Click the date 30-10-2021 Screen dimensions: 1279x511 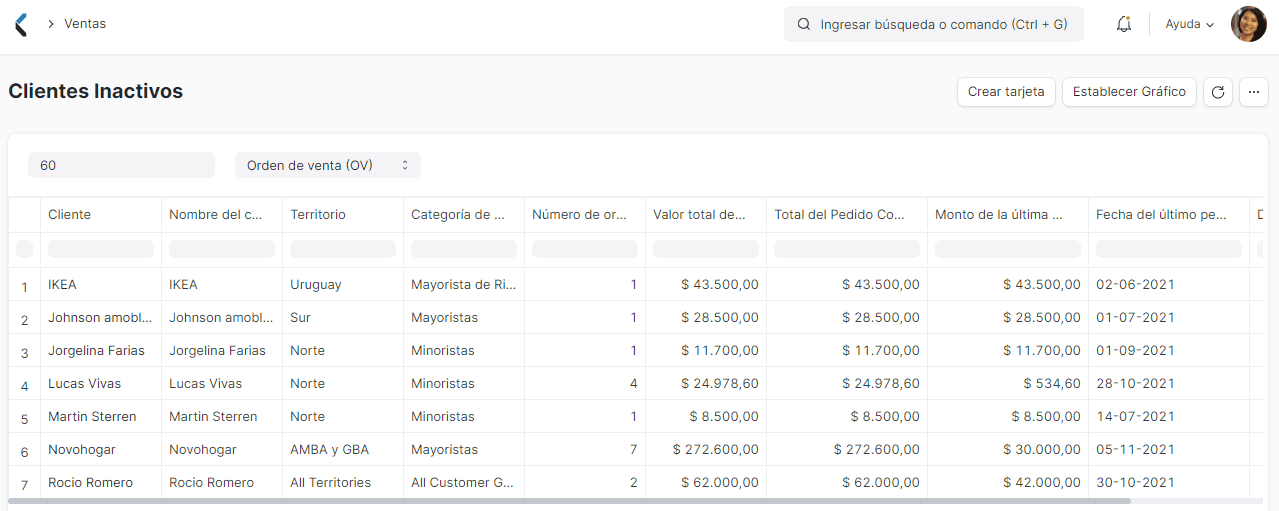pos(1168,482)
